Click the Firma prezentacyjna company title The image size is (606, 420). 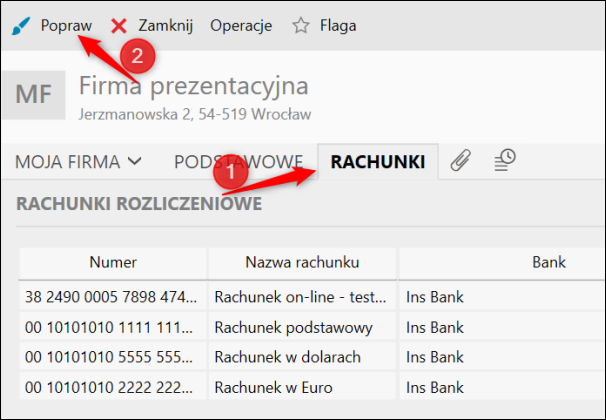pyautogui.click(x=194, y=87)
